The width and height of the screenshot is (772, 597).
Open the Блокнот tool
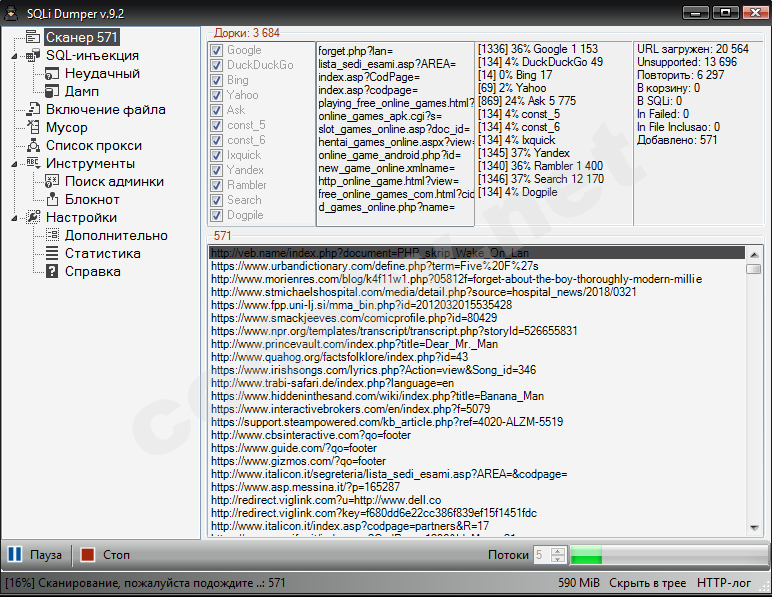[x=92, y=199]
